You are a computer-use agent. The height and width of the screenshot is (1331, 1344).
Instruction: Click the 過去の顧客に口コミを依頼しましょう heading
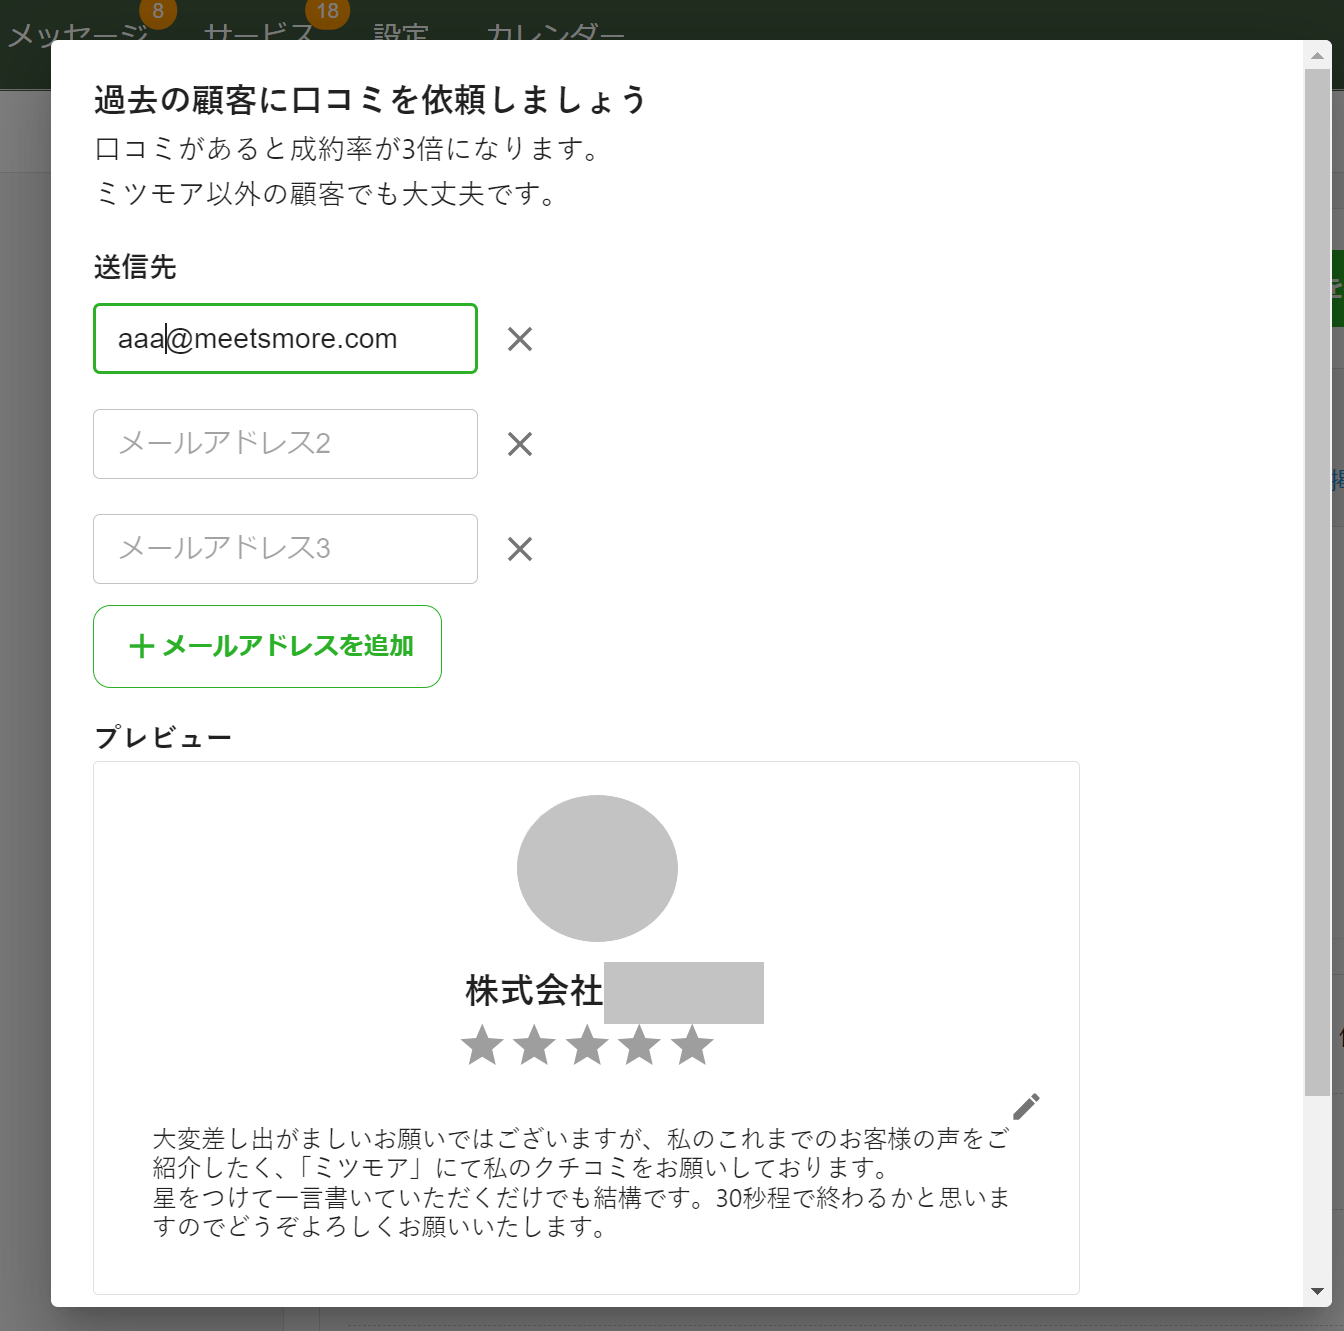[x=370, y=99]
